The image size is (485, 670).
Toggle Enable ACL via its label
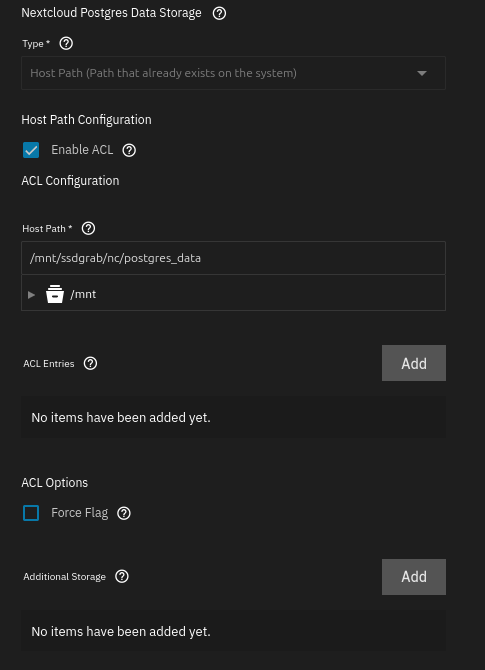point(82,150)
